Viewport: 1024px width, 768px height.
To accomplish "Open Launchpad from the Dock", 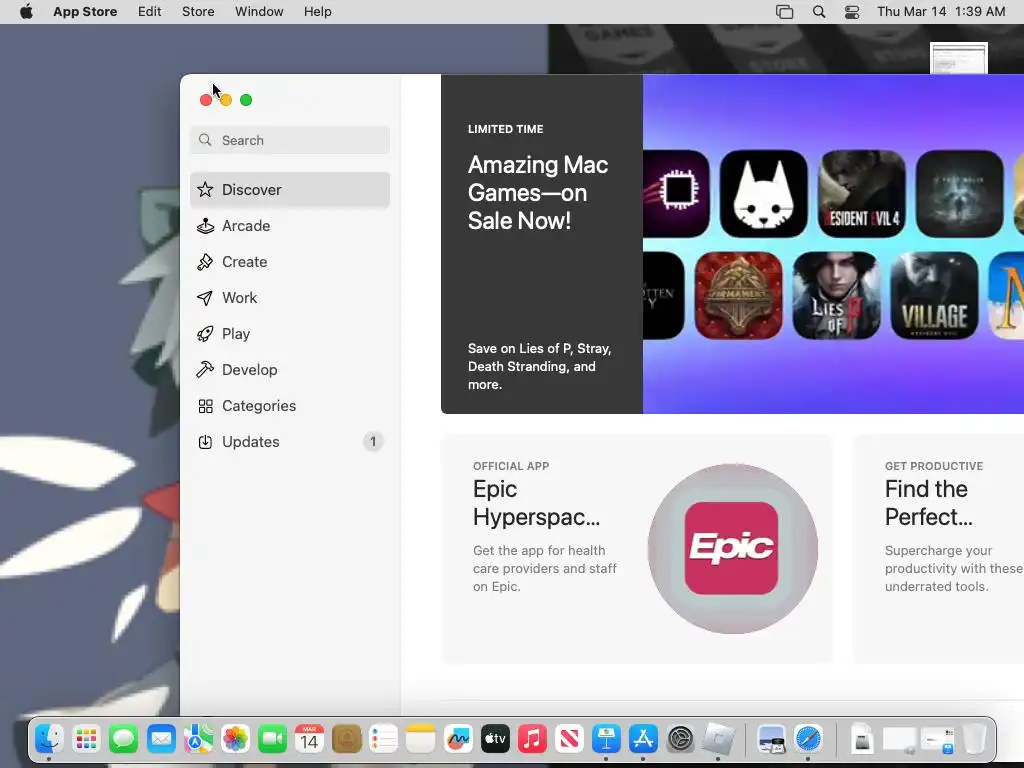I will 86,739.
